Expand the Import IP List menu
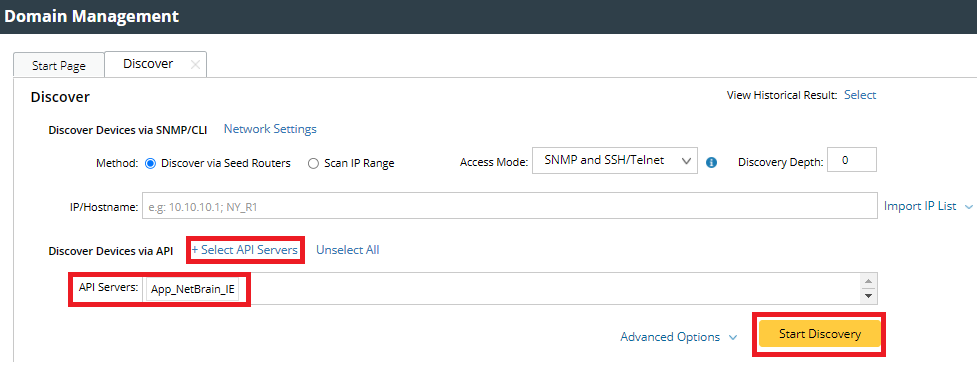Viewport: 977px width, 366px height. click(x=928, y=206)
